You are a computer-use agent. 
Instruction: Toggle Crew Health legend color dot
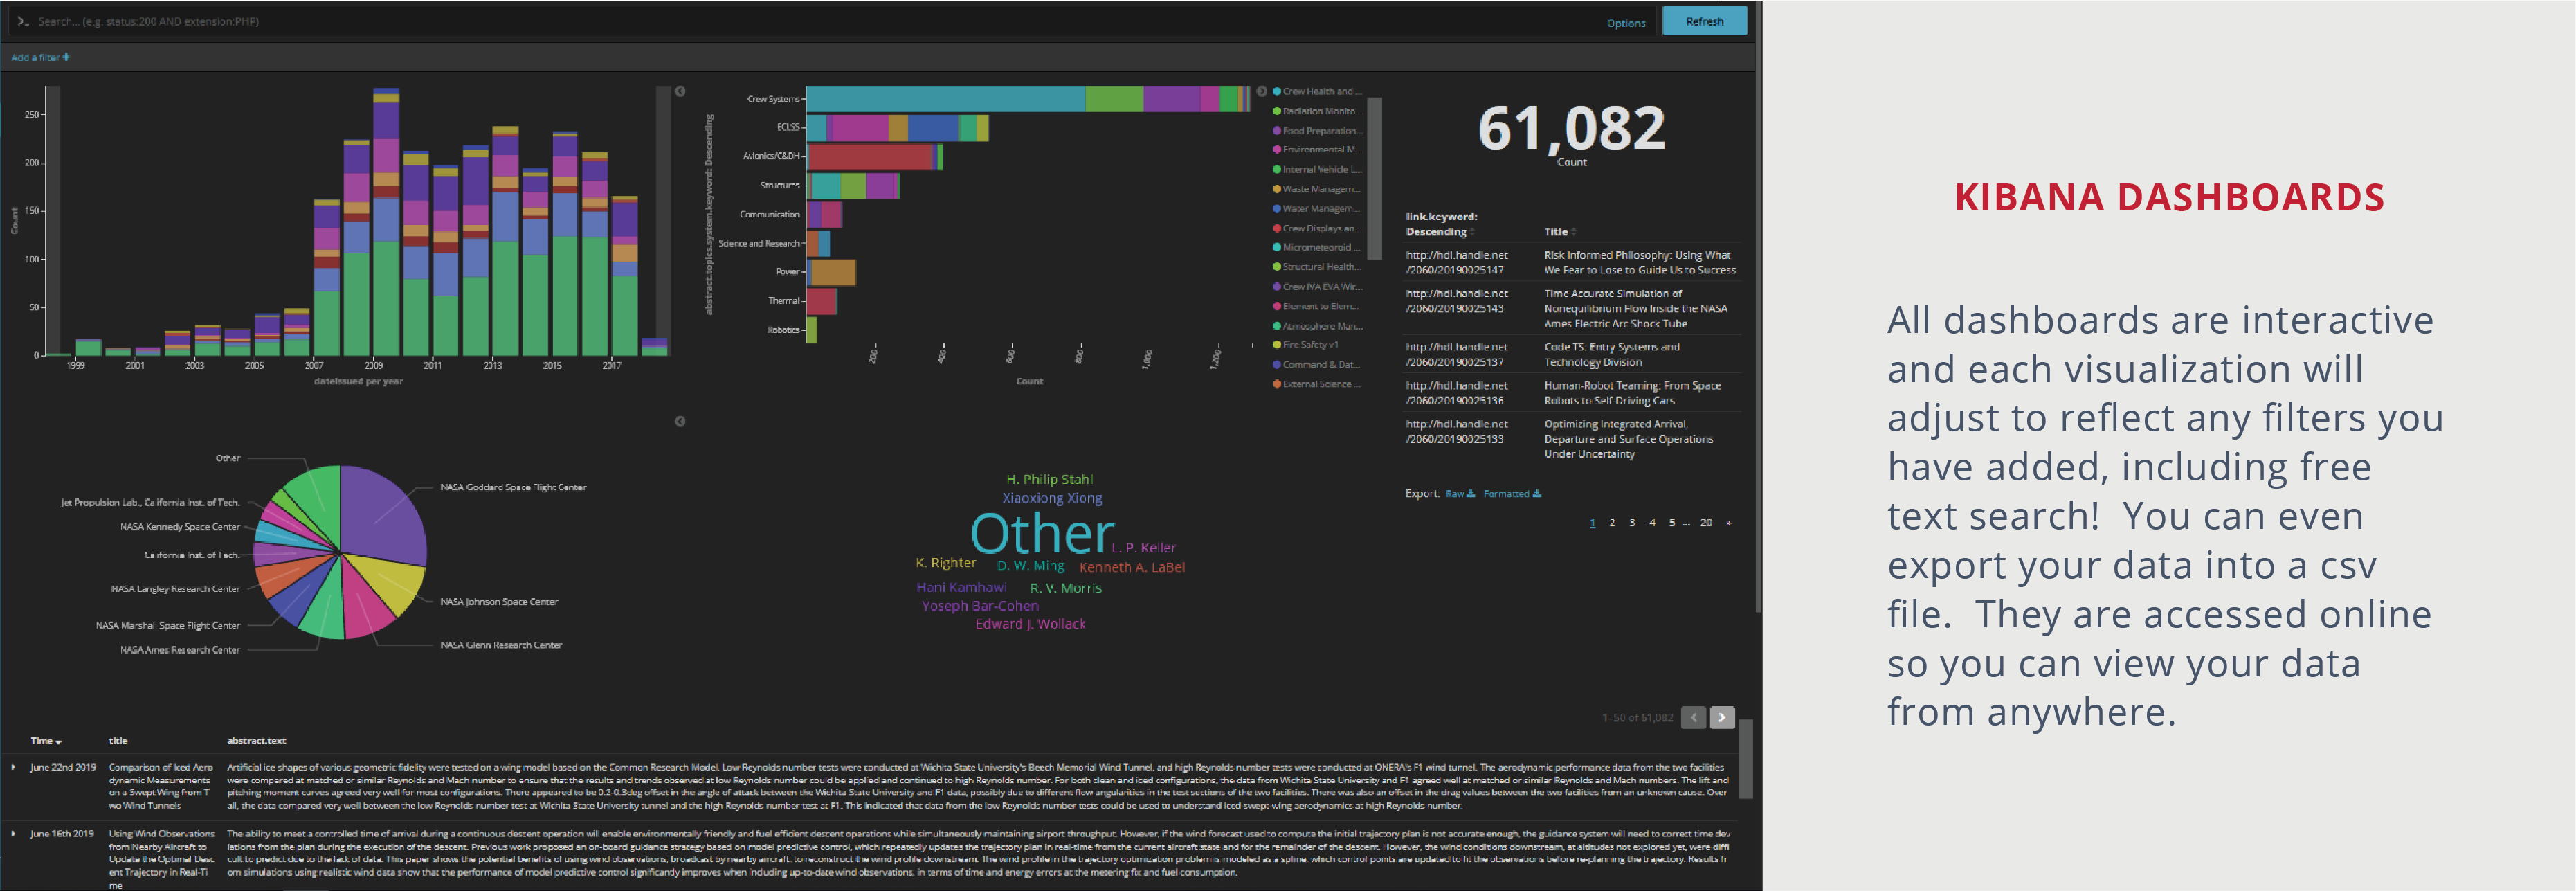tap(1277, 91)
